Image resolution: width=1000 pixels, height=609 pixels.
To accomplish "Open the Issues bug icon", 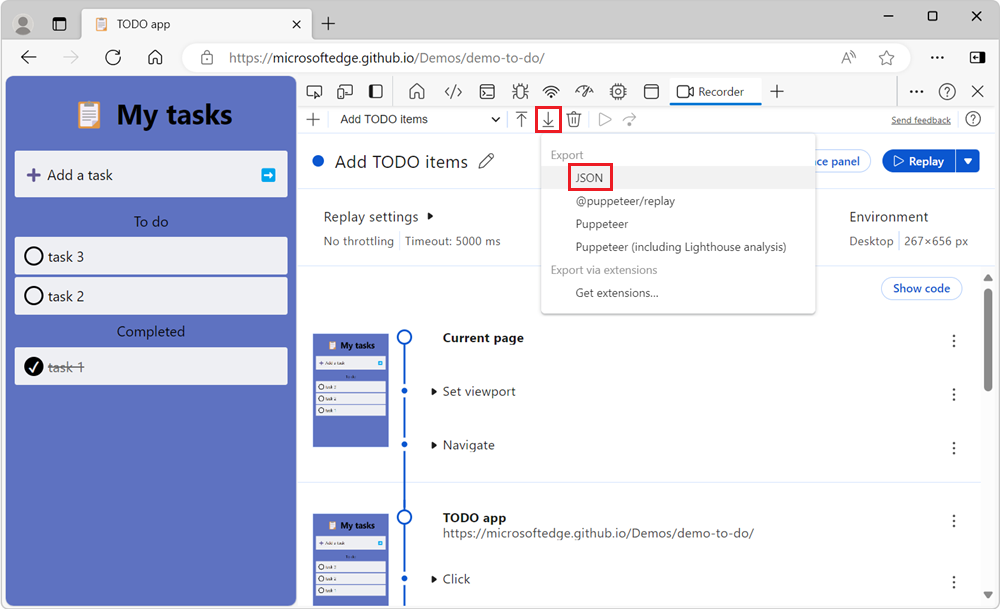I will [519, 91].
